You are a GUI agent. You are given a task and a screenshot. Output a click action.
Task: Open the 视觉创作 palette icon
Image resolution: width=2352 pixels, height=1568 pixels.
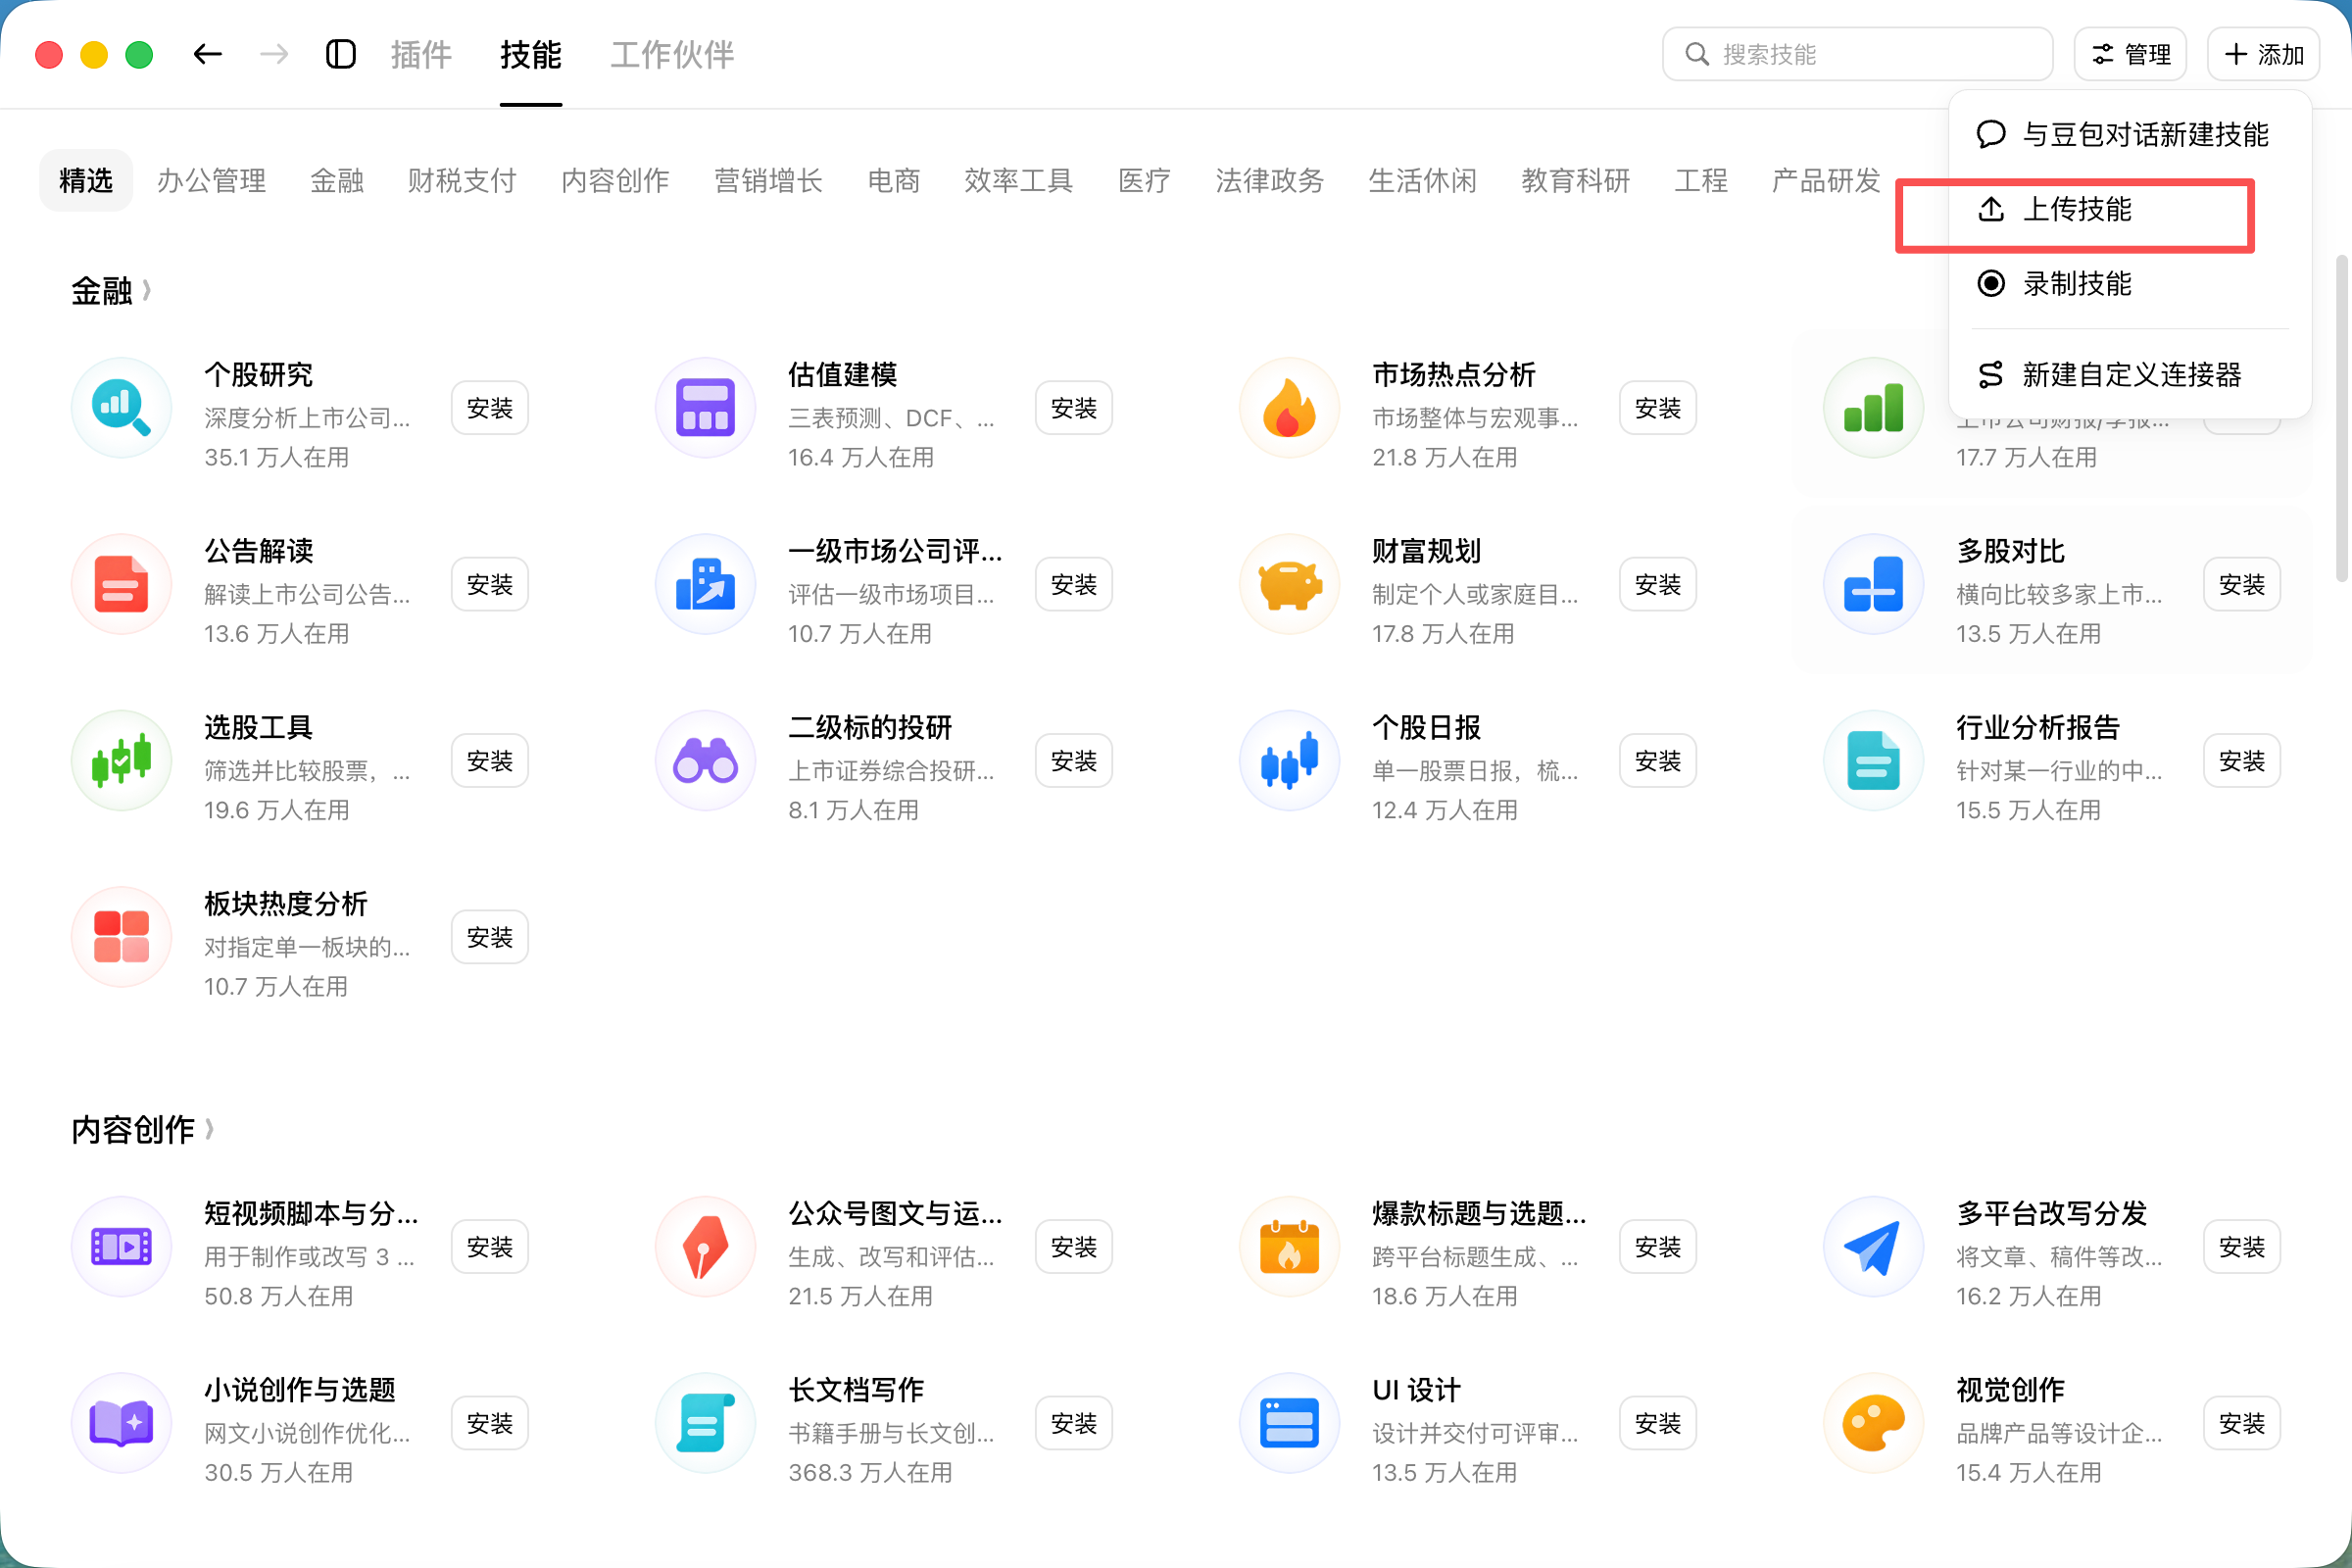pyautogui.click(x=1873, y=1423)
